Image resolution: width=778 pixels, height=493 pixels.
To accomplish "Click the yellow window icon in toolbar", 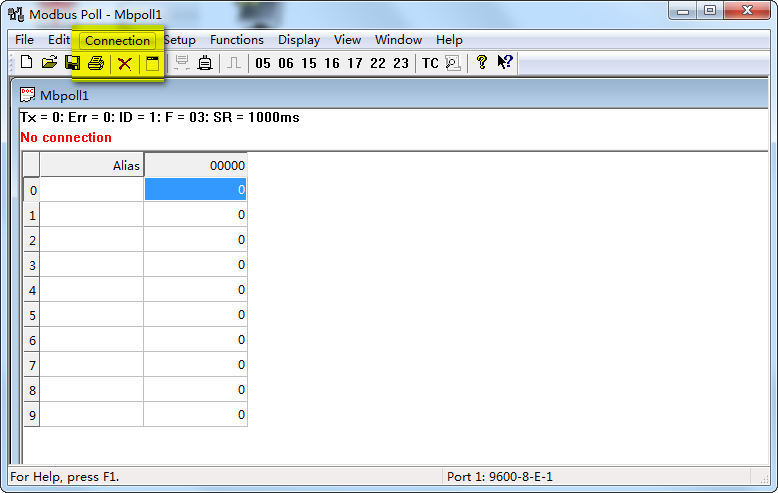I will tap(152, 64).
